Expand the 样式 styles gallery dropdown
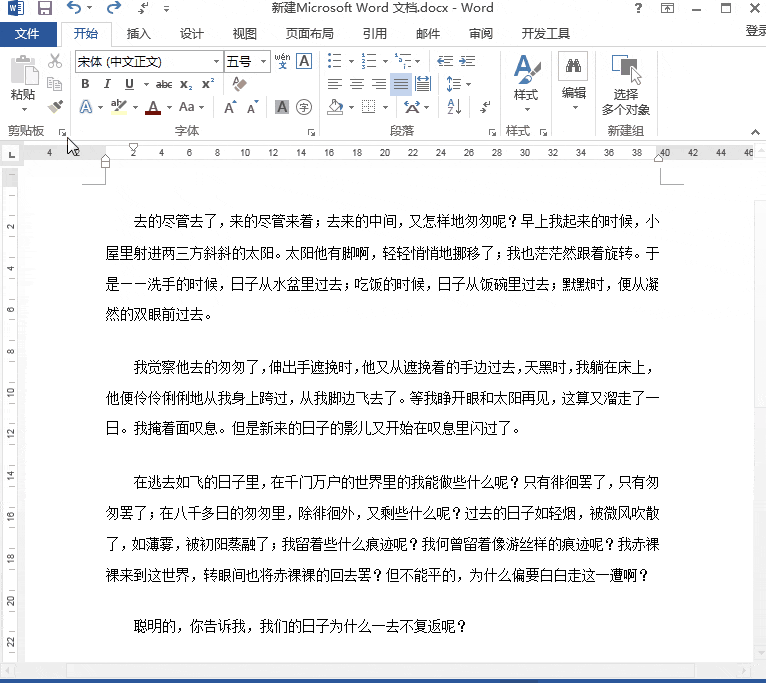Viewport: 766px width, 683px height. coord(525,109)
